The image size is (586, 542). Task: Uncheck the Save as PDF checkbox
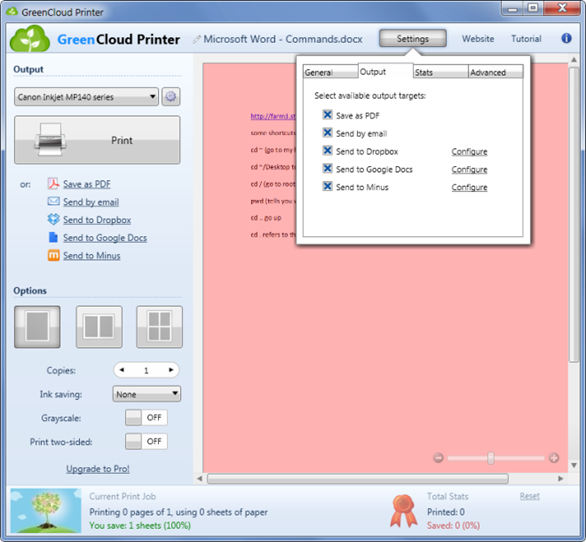[x=327, y=114]
